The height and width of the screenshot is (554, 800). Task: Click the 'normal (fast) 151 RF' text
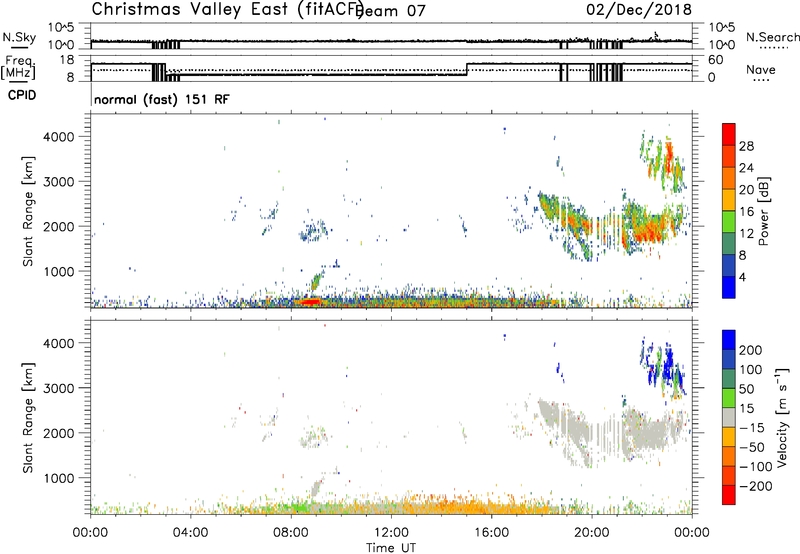point(162,99)
